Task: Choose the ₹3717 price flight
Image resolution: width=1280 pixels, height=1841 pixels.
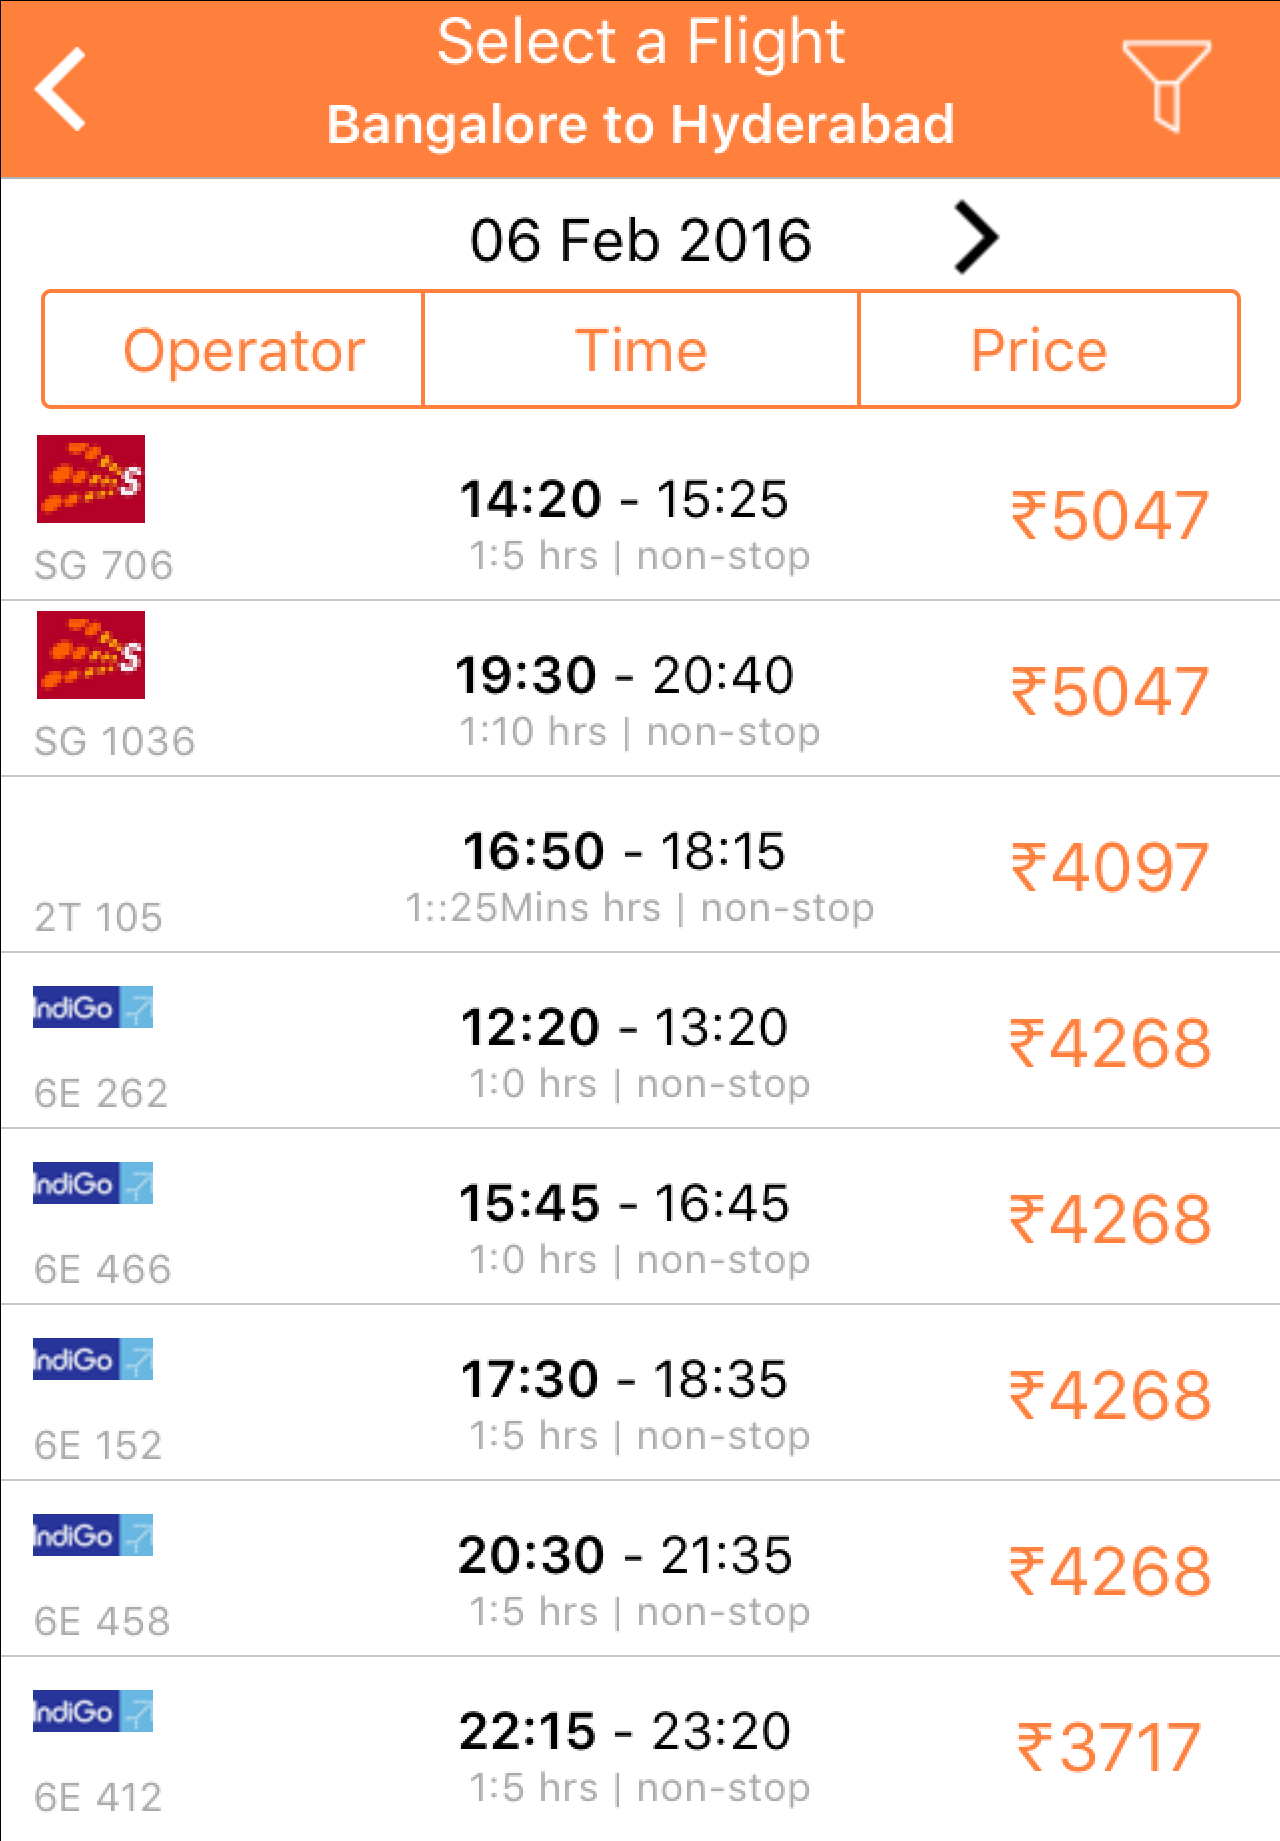Action: 1108,1747
